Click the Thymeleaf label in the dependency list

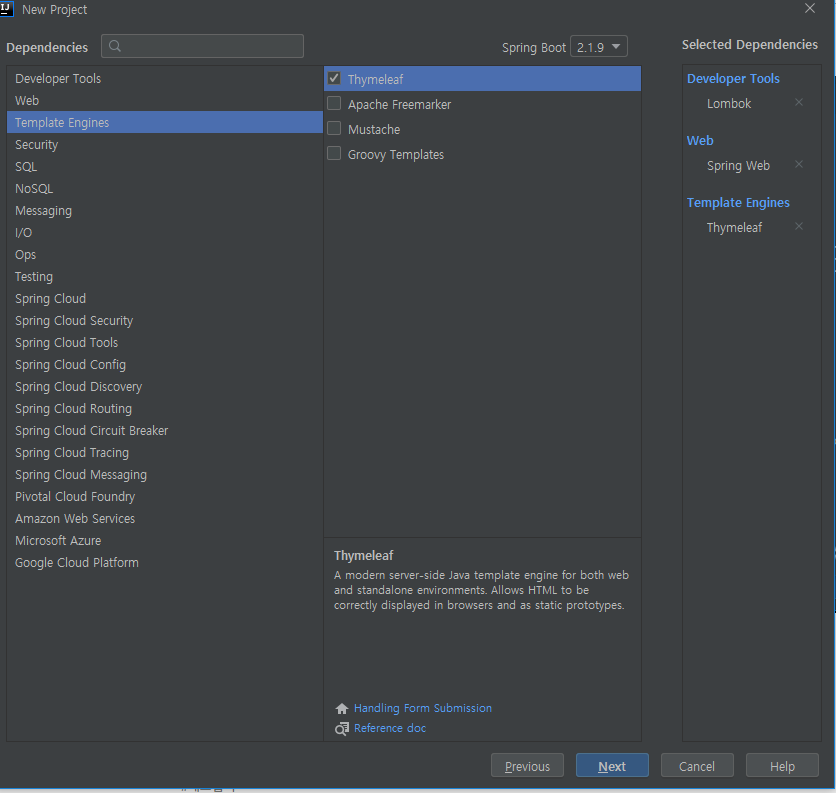[375, 79]
